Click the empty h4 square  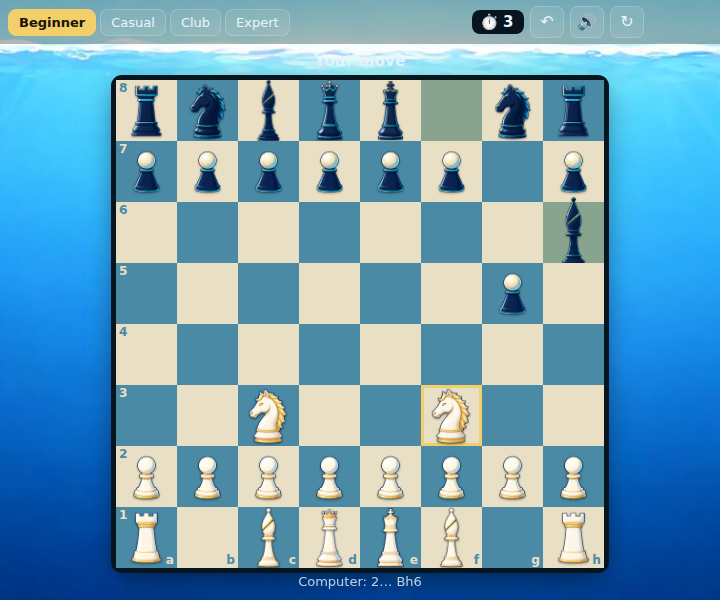[574, 354]
